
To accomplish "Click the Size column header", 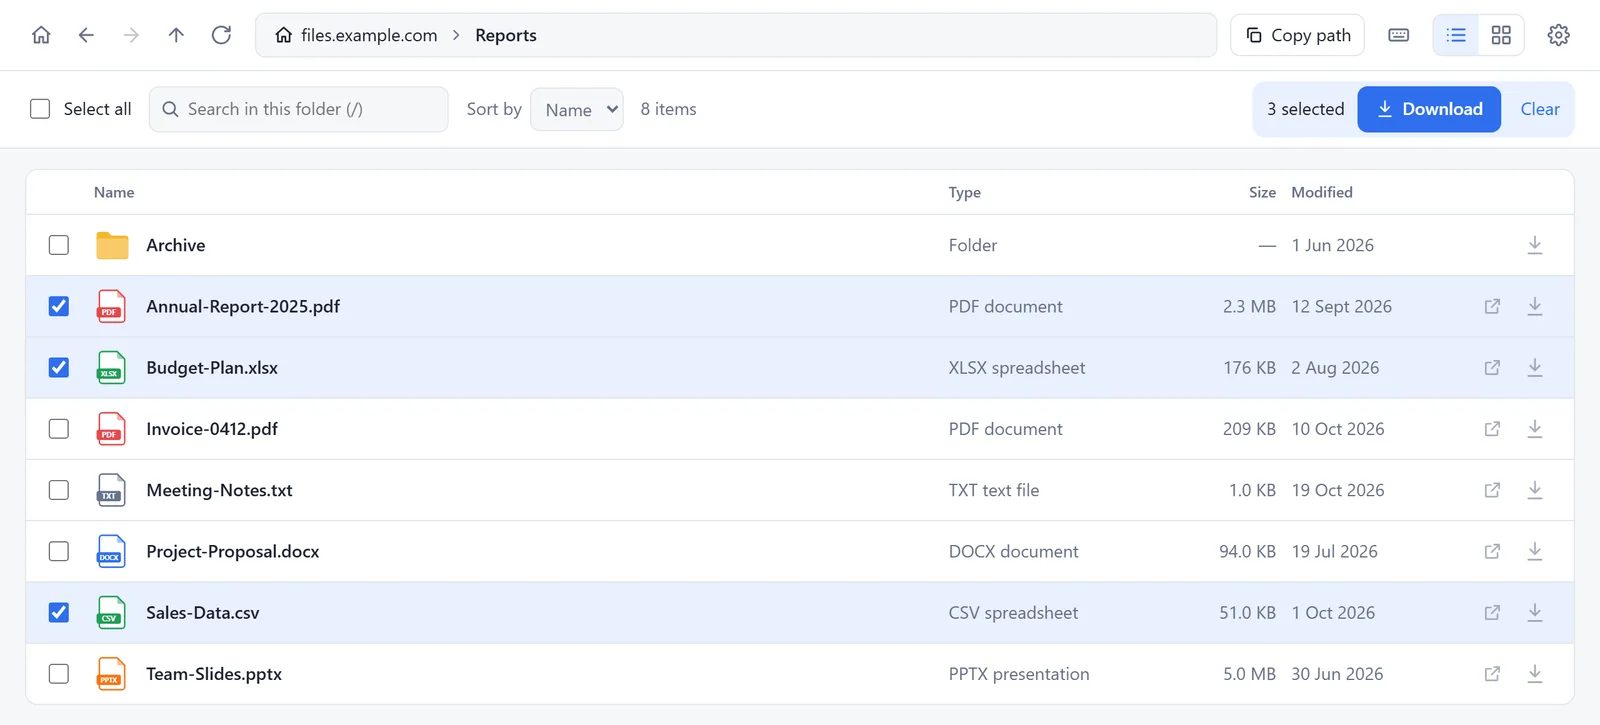I will [1262, 192].
